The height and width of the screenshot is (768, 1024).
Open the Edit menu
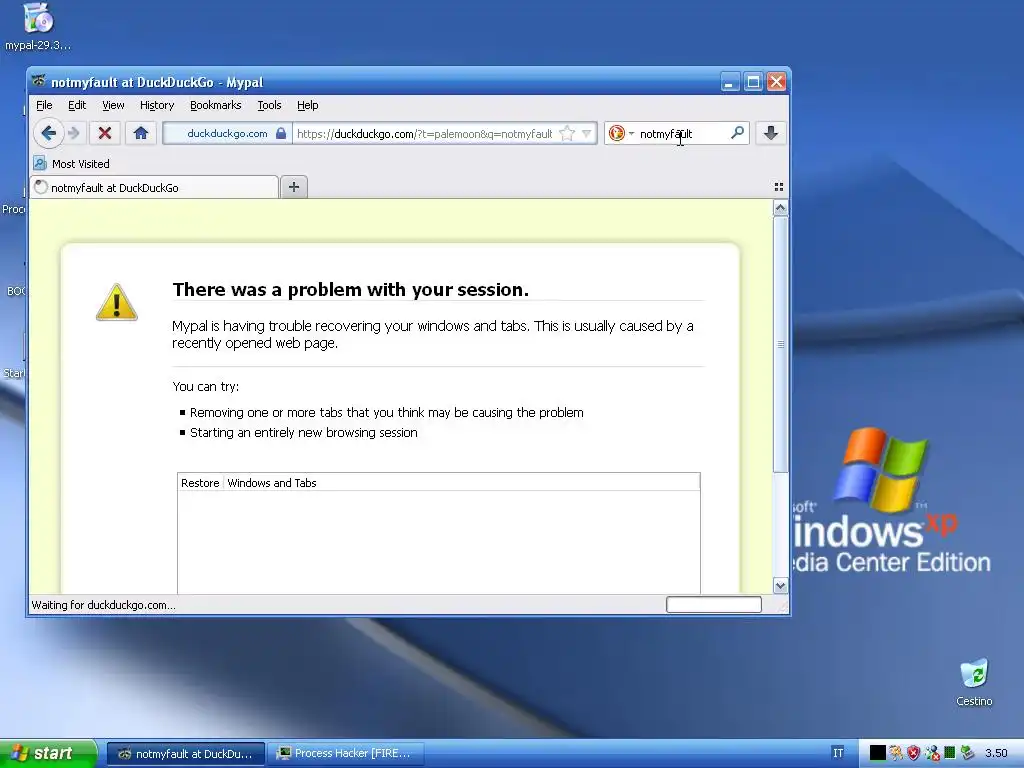77,105
